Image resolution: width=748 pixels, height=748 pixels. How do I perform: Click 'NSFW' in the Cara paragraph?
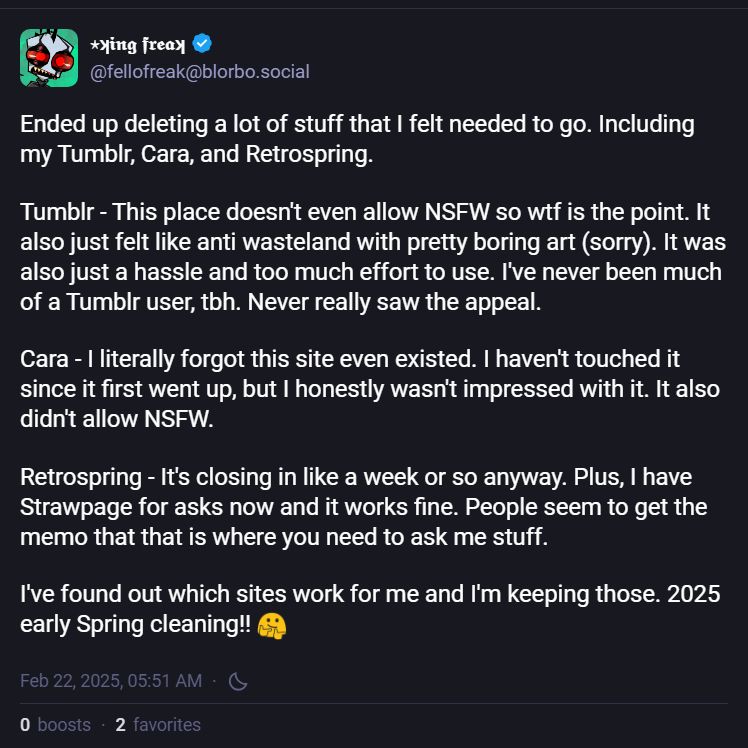pyautogui.click(x=181, y=419)
